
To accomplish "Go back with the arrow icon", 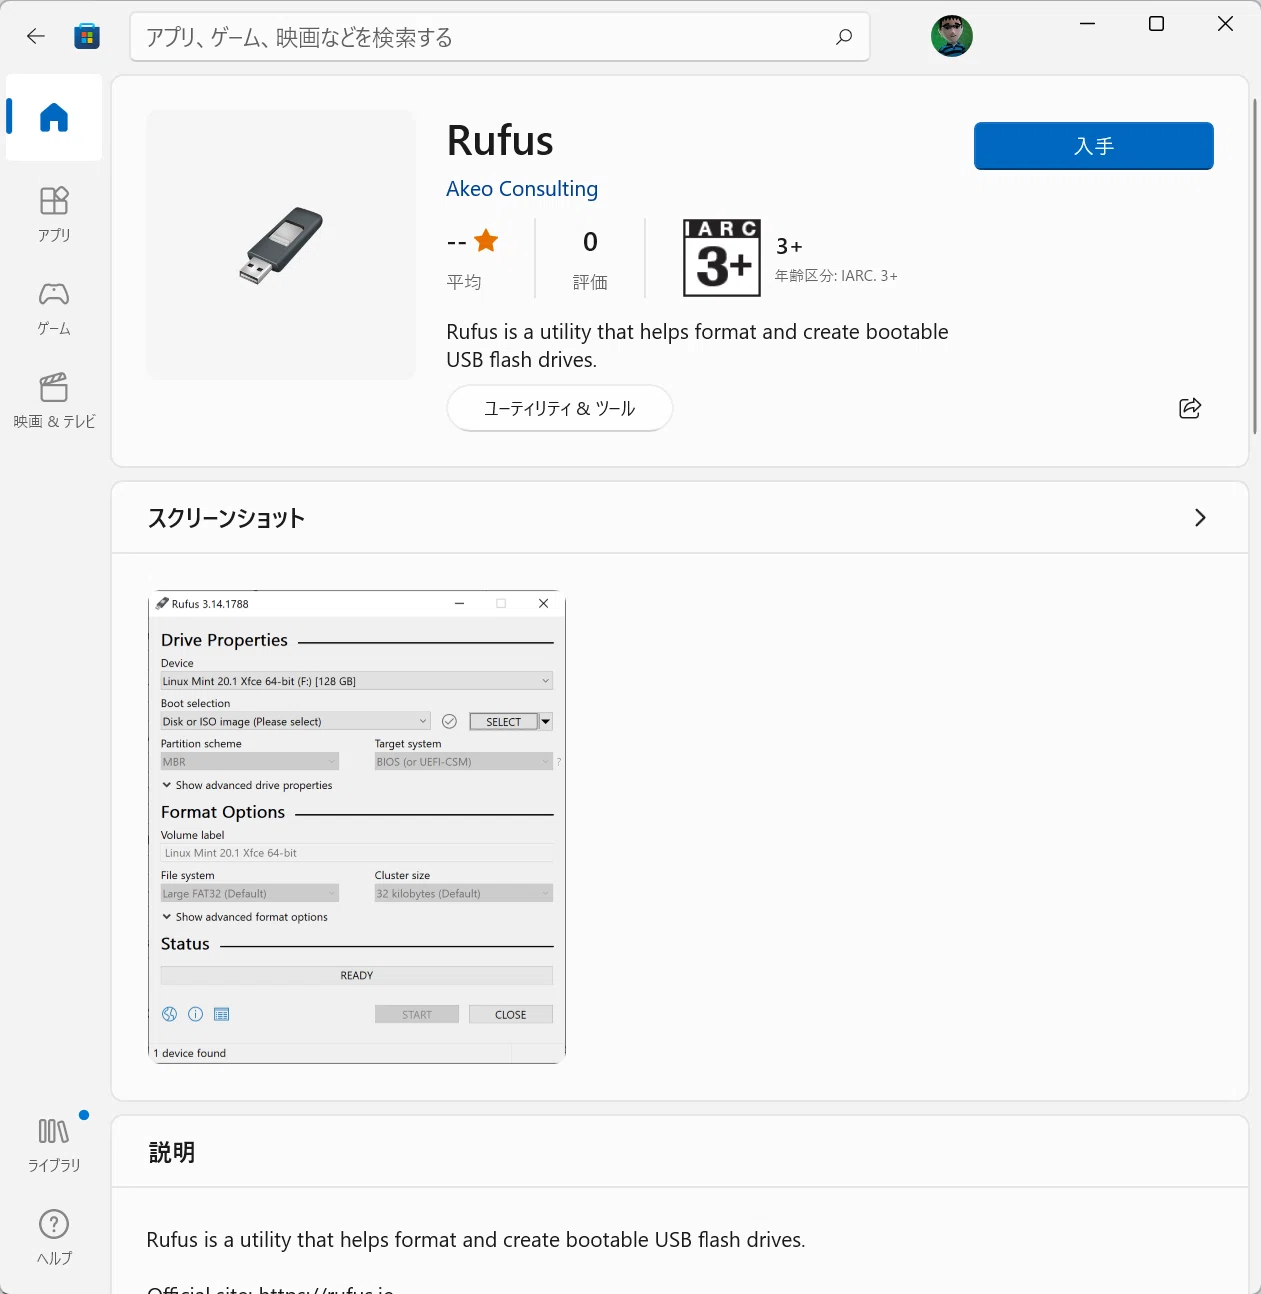I will pyautogui.click(x=36, y=37).
